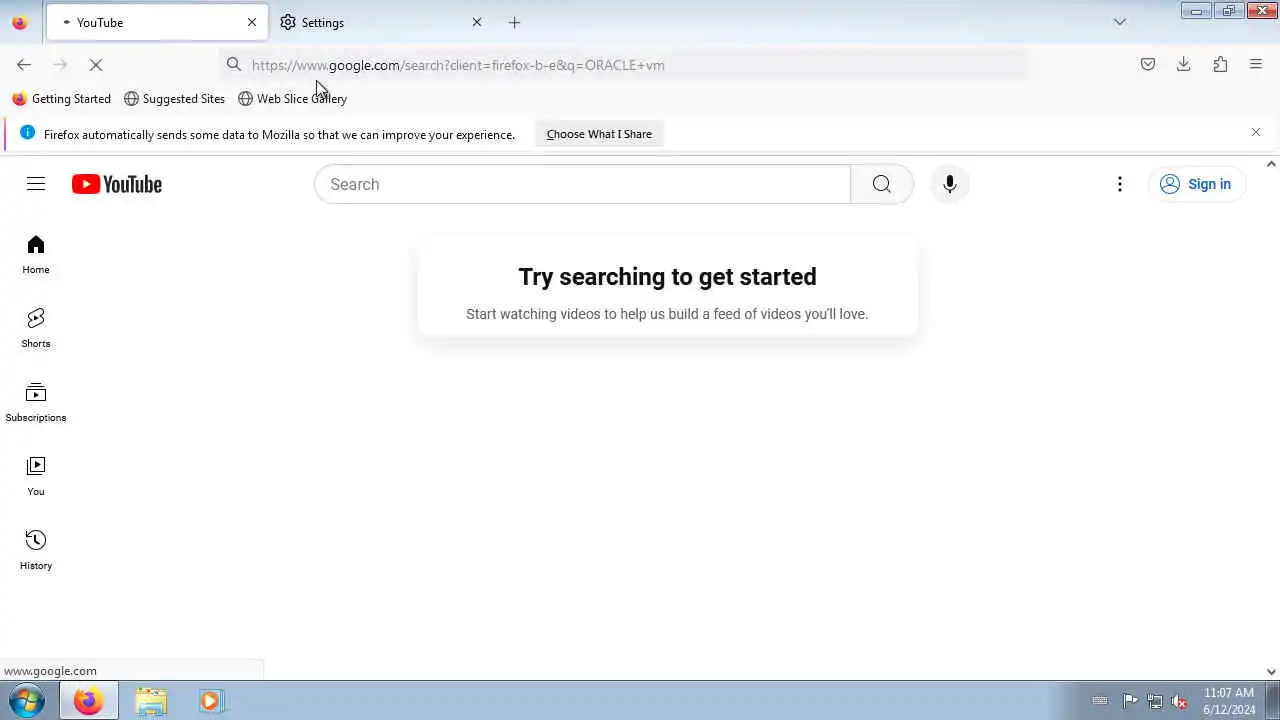Click the Firefox back arrow
This screenshot has width=1280, height=720.
24,65
